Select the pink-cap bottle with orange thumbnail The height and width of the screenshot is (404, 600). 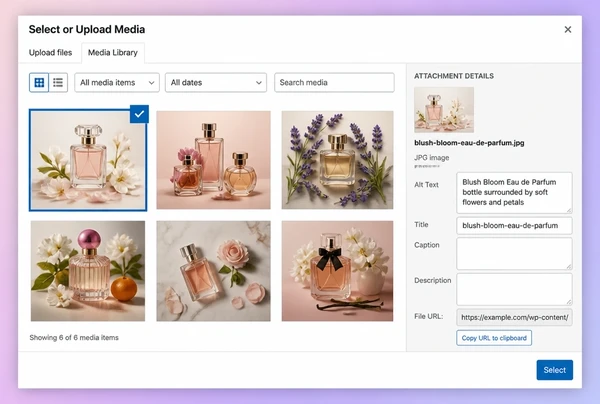[88, 271]
